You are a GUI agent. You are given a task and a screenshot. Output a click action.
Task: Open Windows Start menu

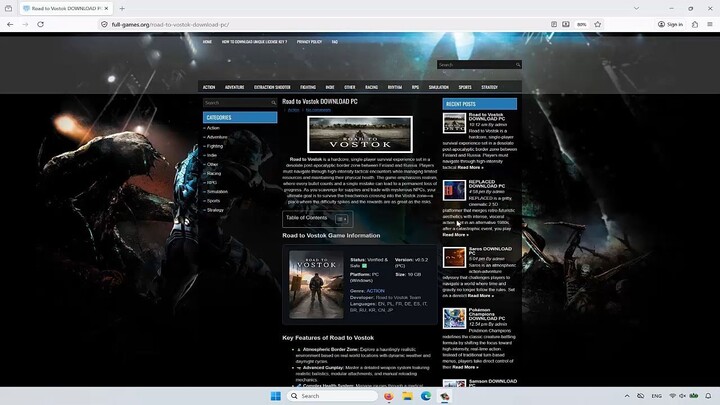click(x=276, y=396)
